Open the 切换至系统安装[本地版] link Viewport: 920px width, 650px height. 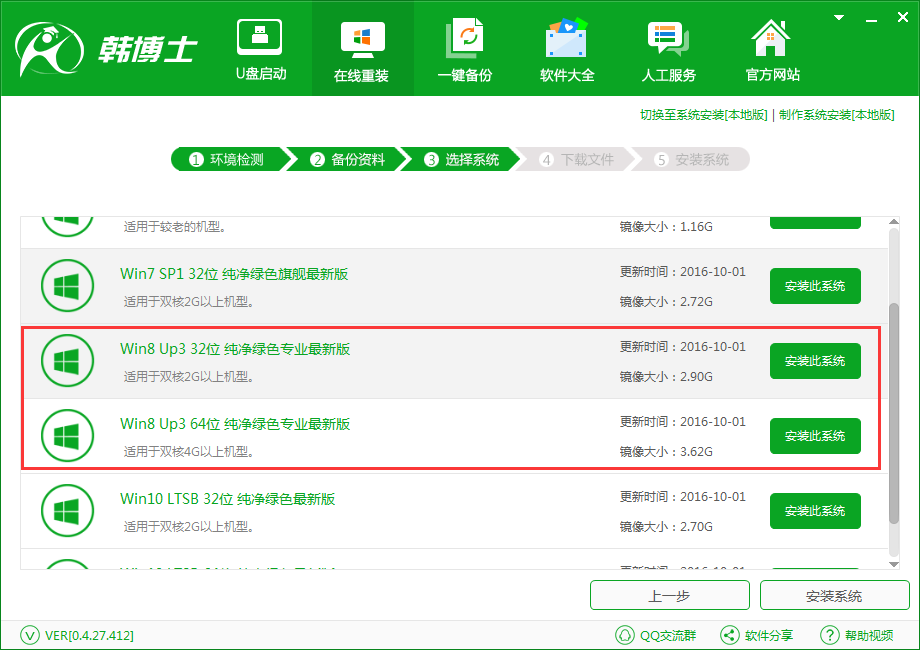[703, 115]
